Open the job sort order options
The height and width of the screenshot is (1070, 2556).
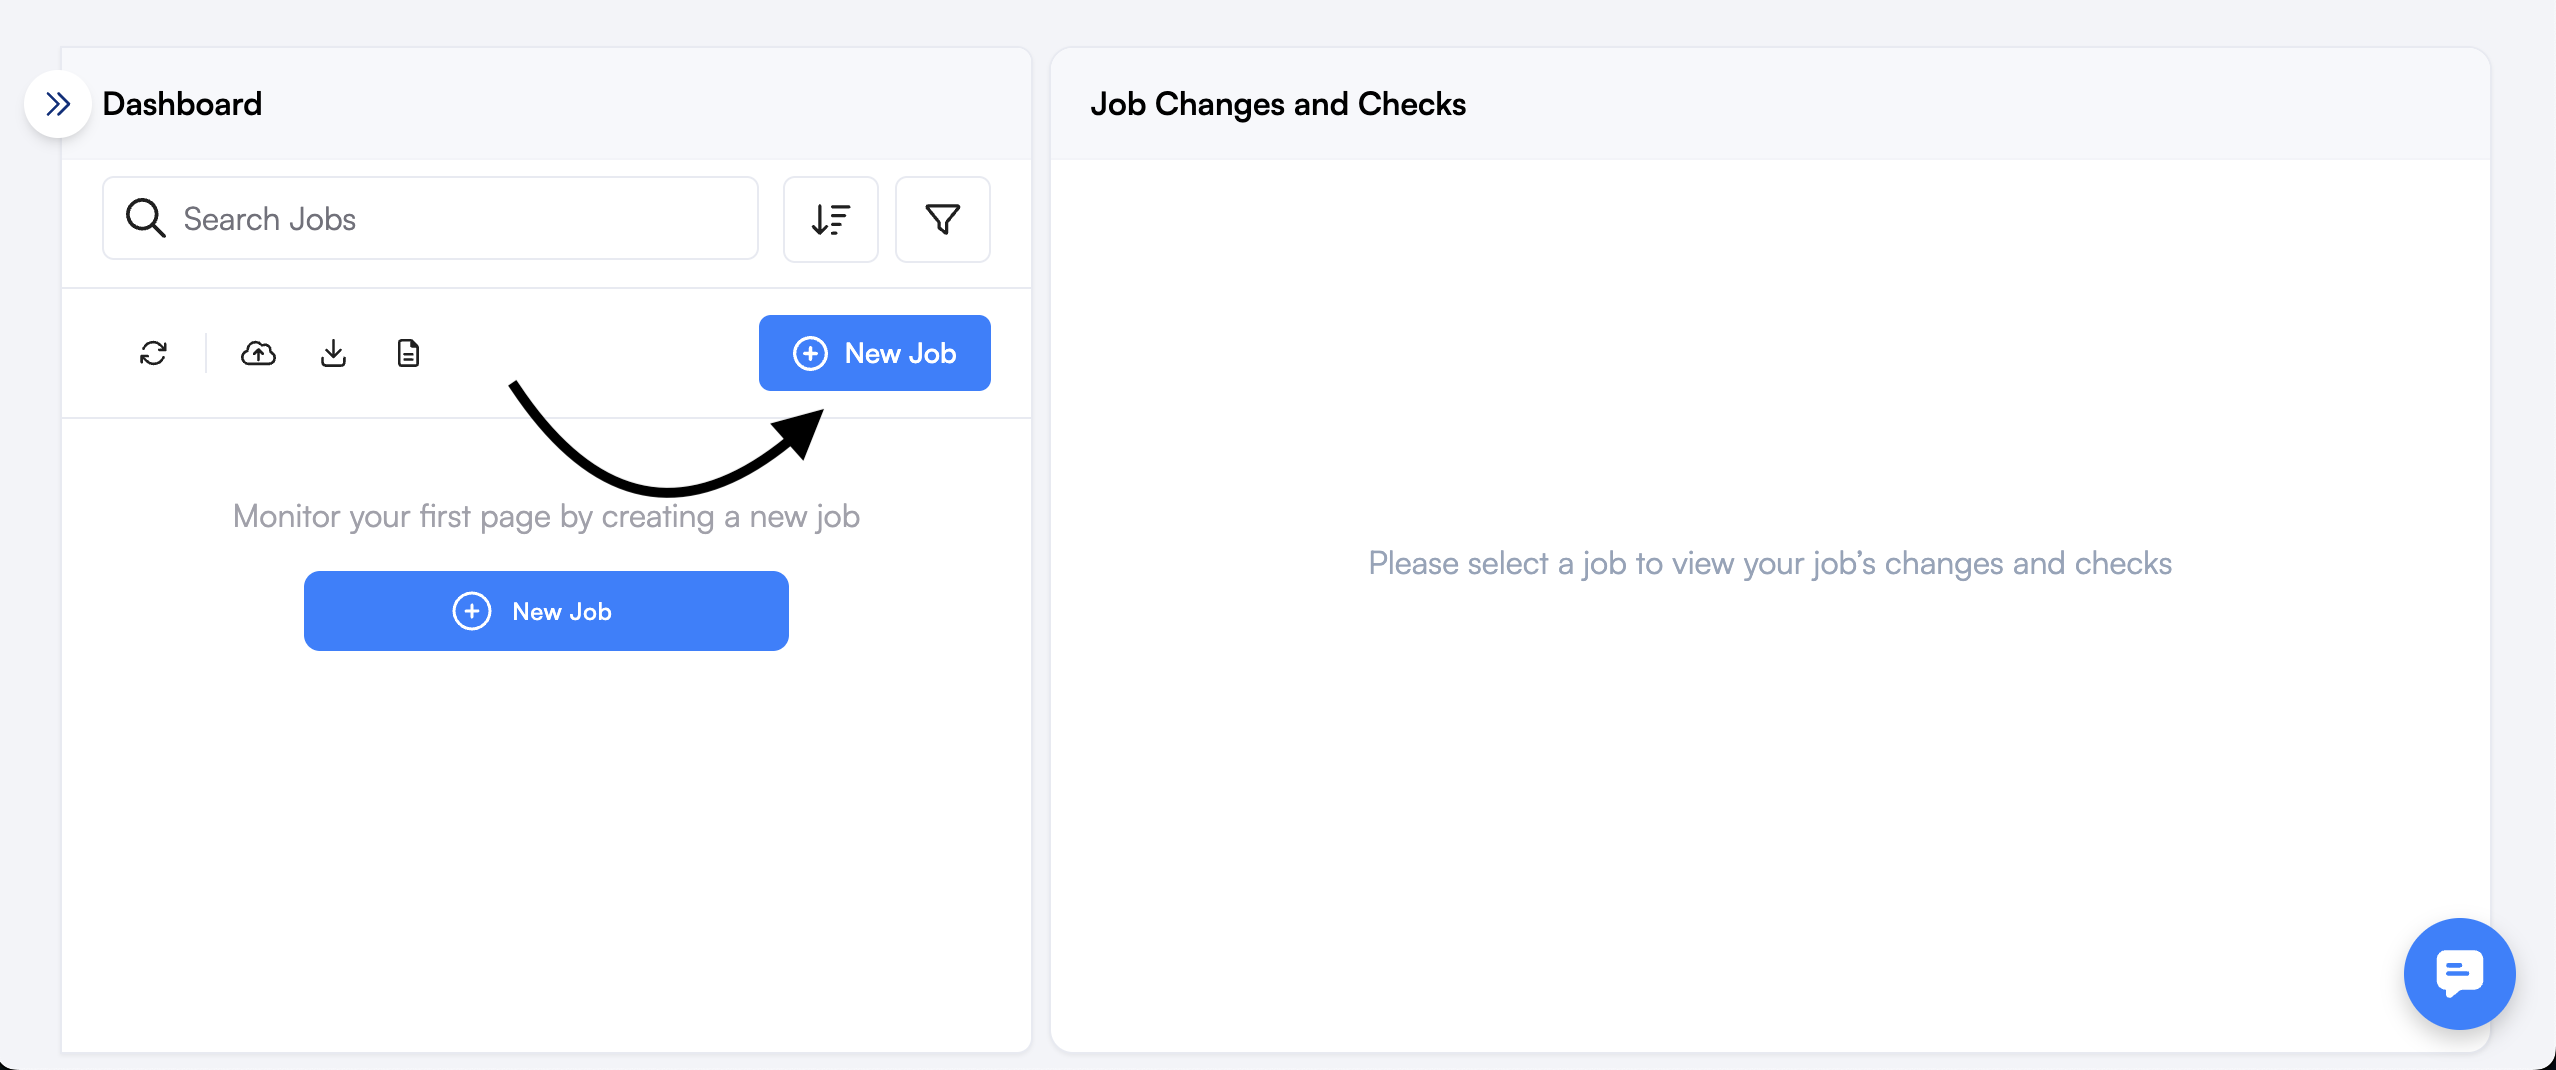[x=830, y=220]
